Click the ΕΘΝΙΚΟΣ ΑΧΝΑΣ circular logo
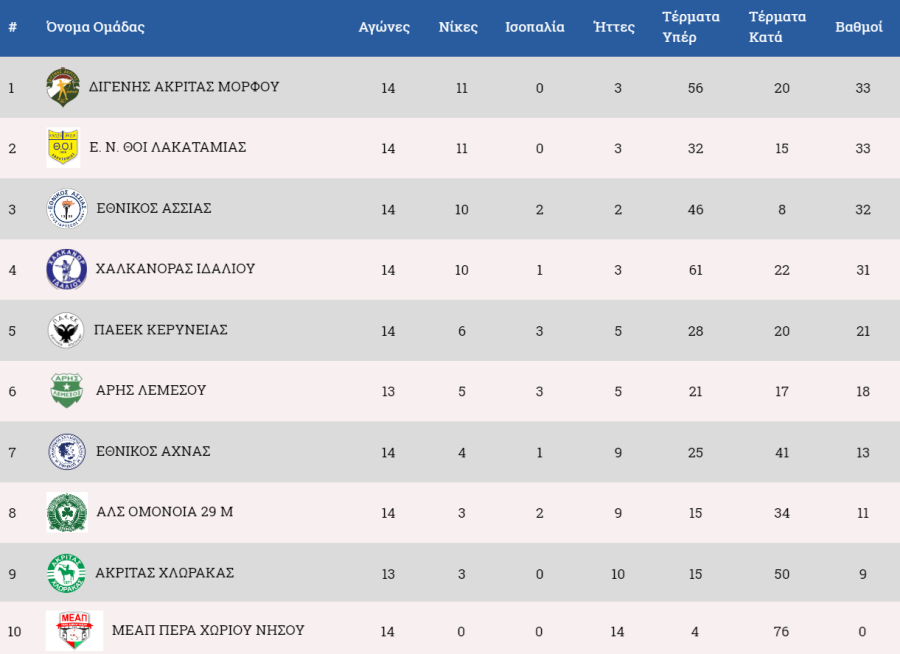Image resolution: width=900 pixels, height=654 pixels. pos(67,452)
